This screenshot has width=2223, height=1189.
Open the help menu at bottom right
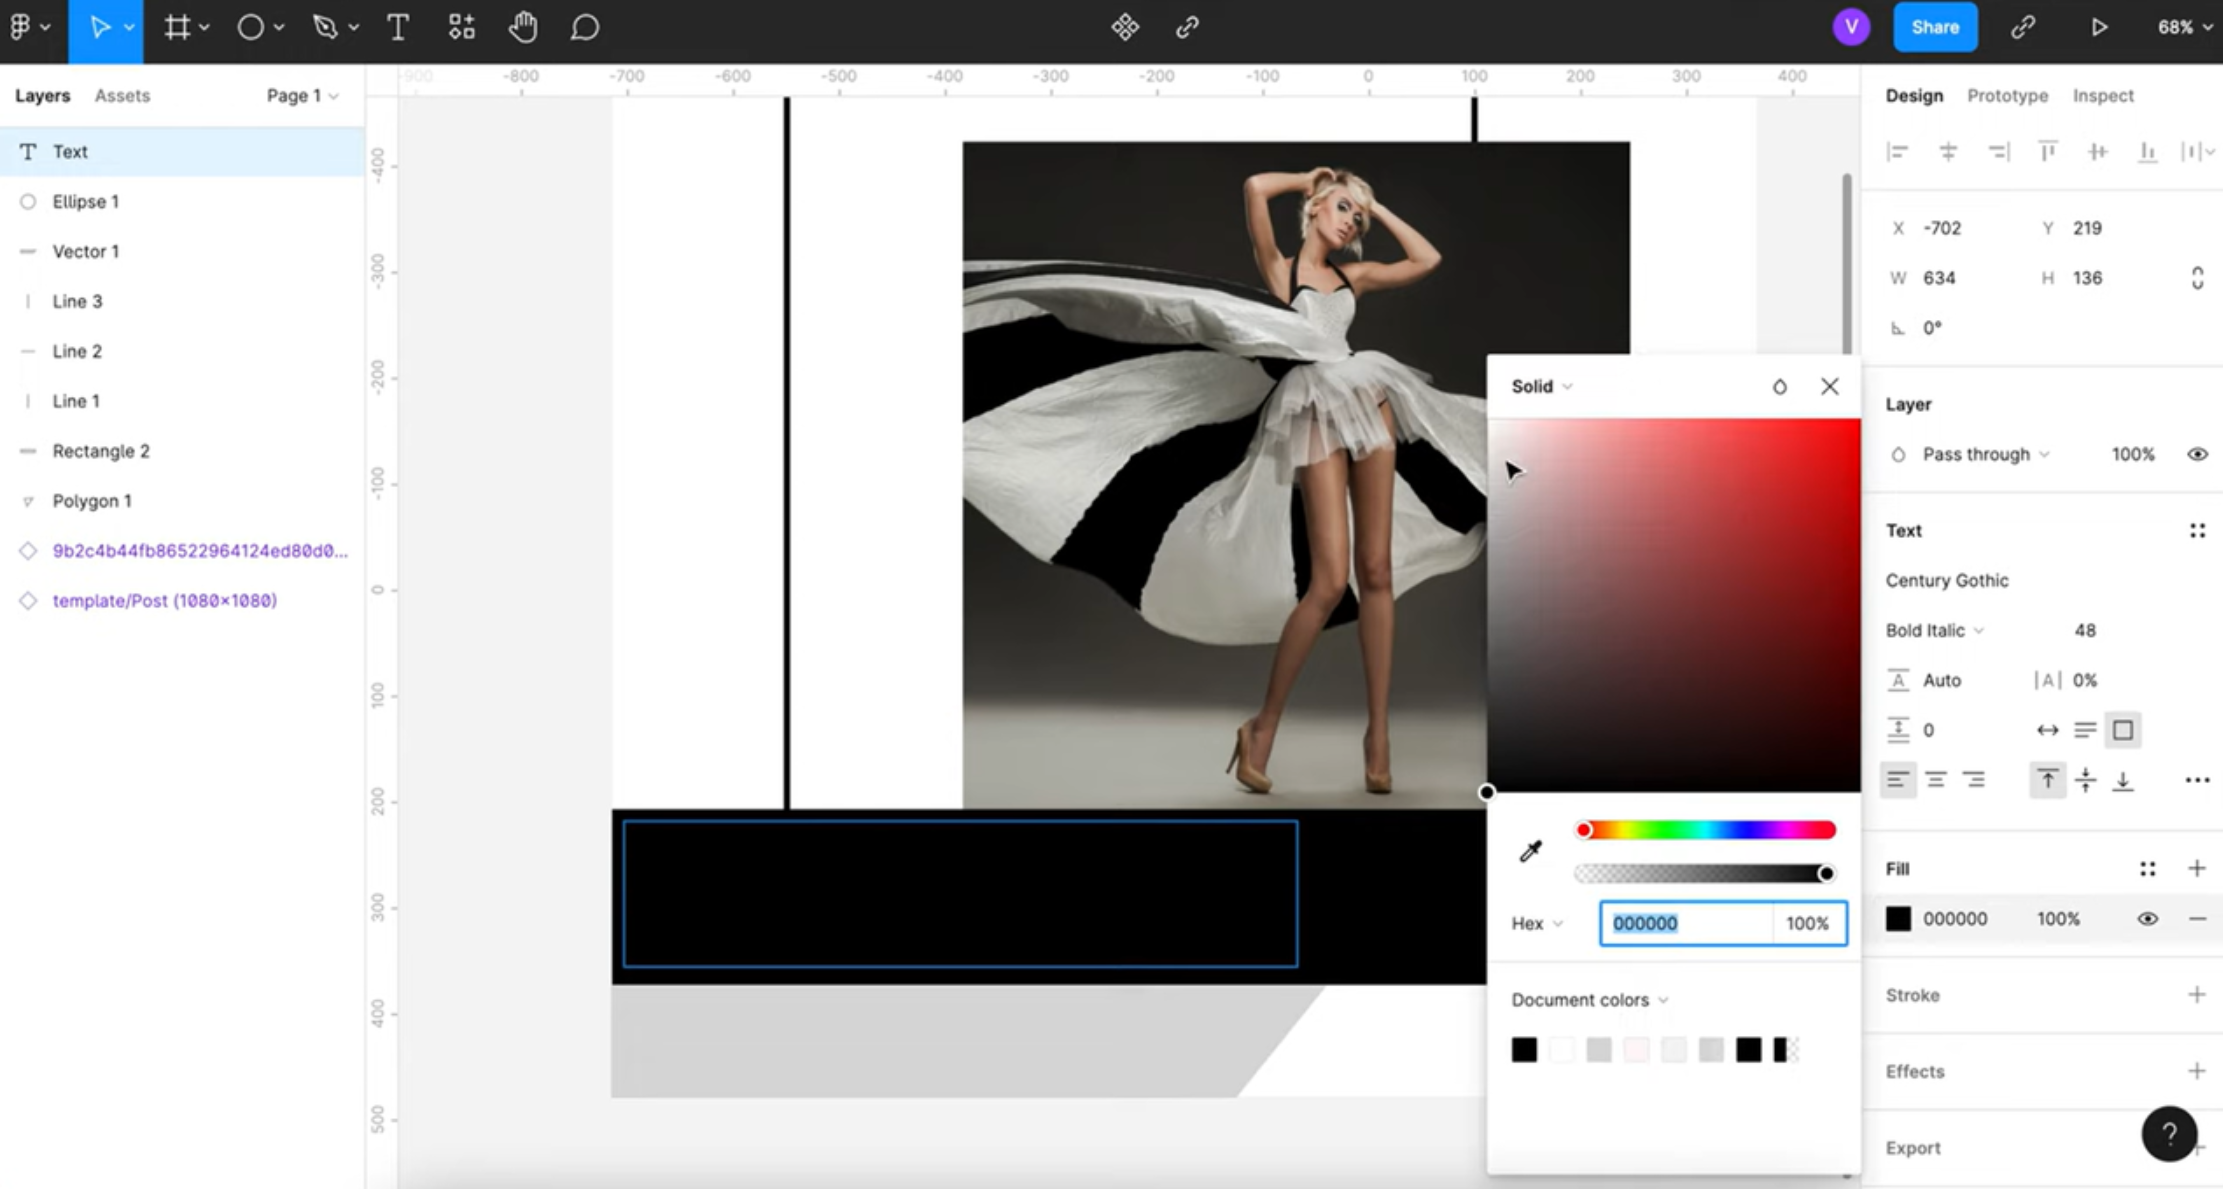click(x=2168, y=1133)
